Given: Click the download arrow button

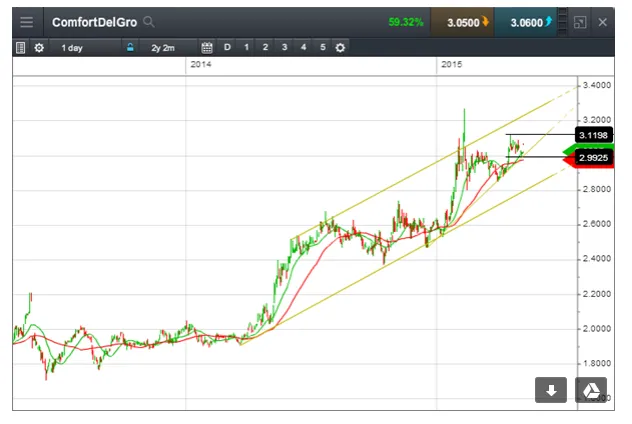Looking at the screenshot, I should (x=550, y=390).
